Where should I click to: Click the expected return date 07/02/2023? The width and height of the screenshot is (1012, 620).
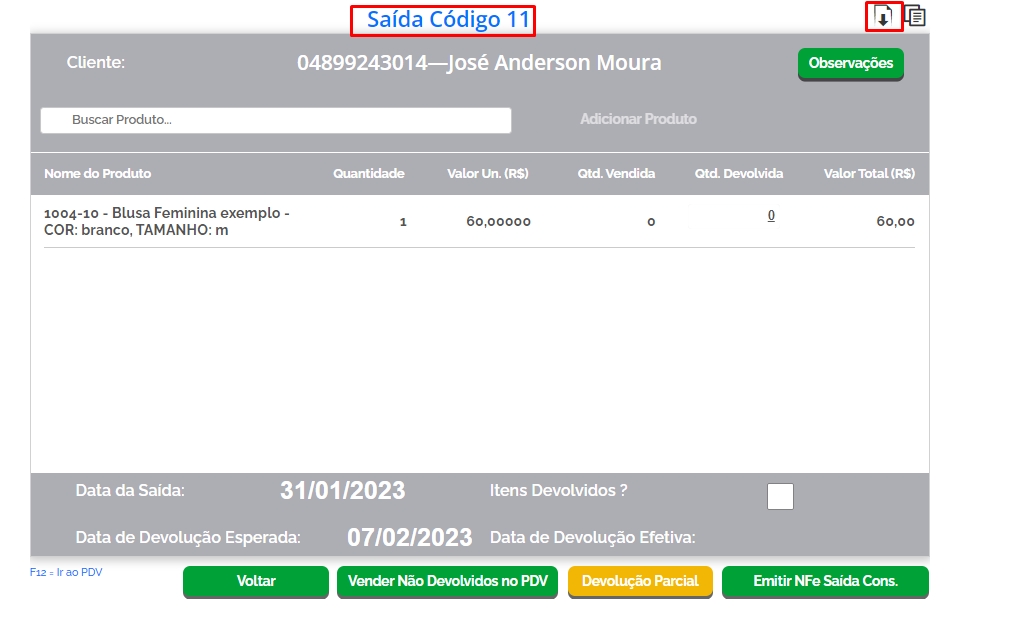(x=409, y=537)
